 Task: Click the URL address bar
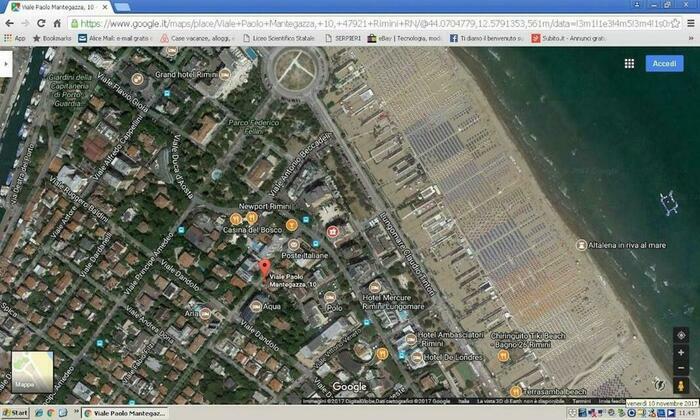point(375,23)
